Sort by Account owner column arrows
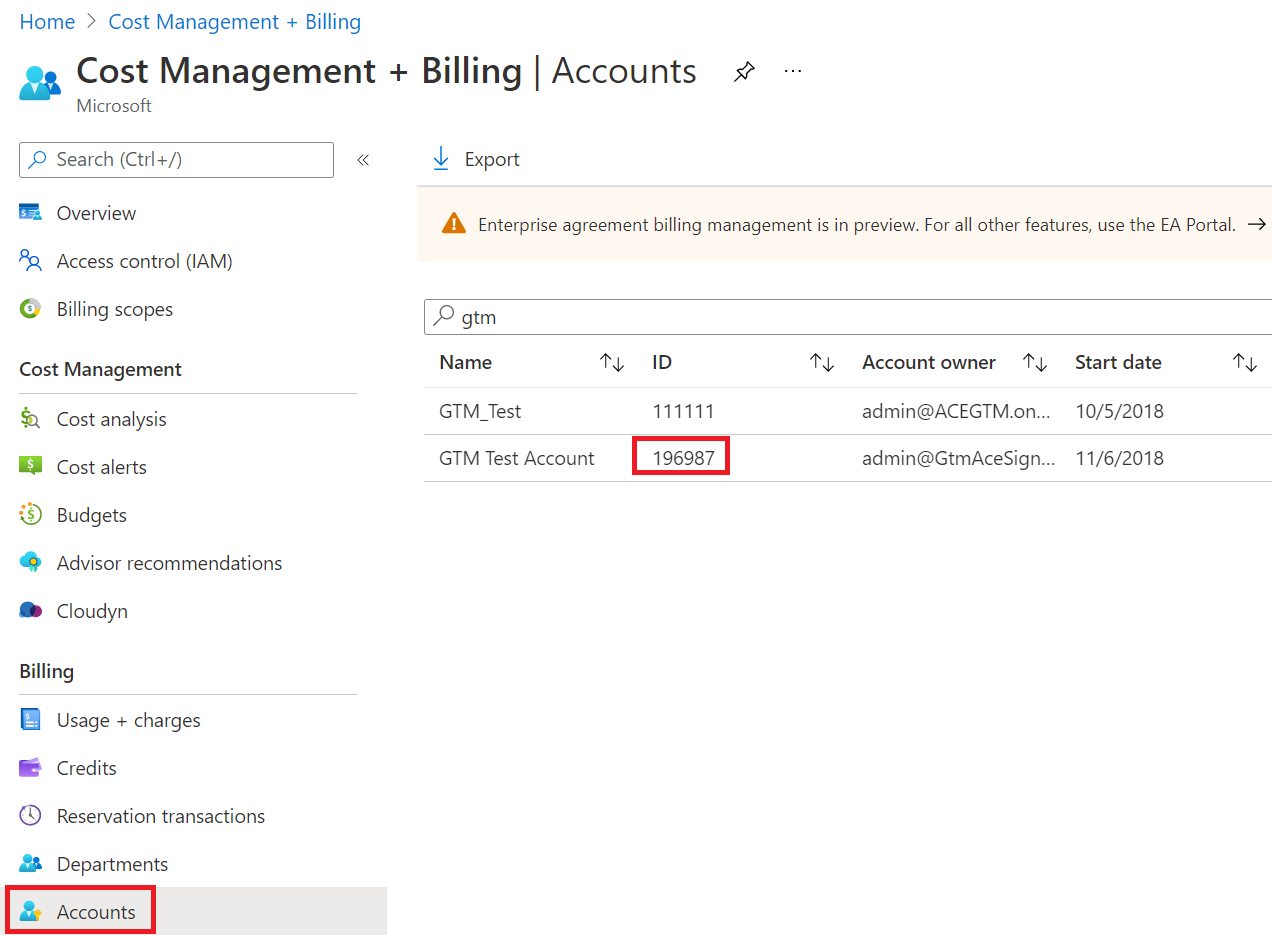This screenshot has width=1272, height=936. pos(1035,363)
